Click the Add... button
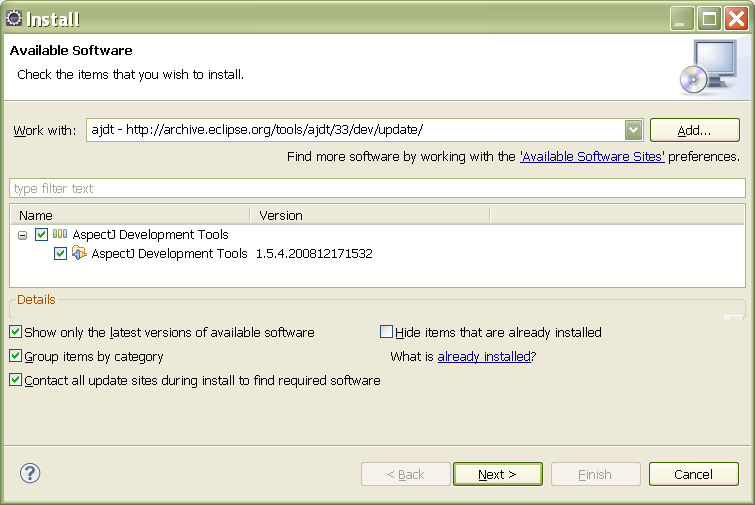 [x=694, y=130]
